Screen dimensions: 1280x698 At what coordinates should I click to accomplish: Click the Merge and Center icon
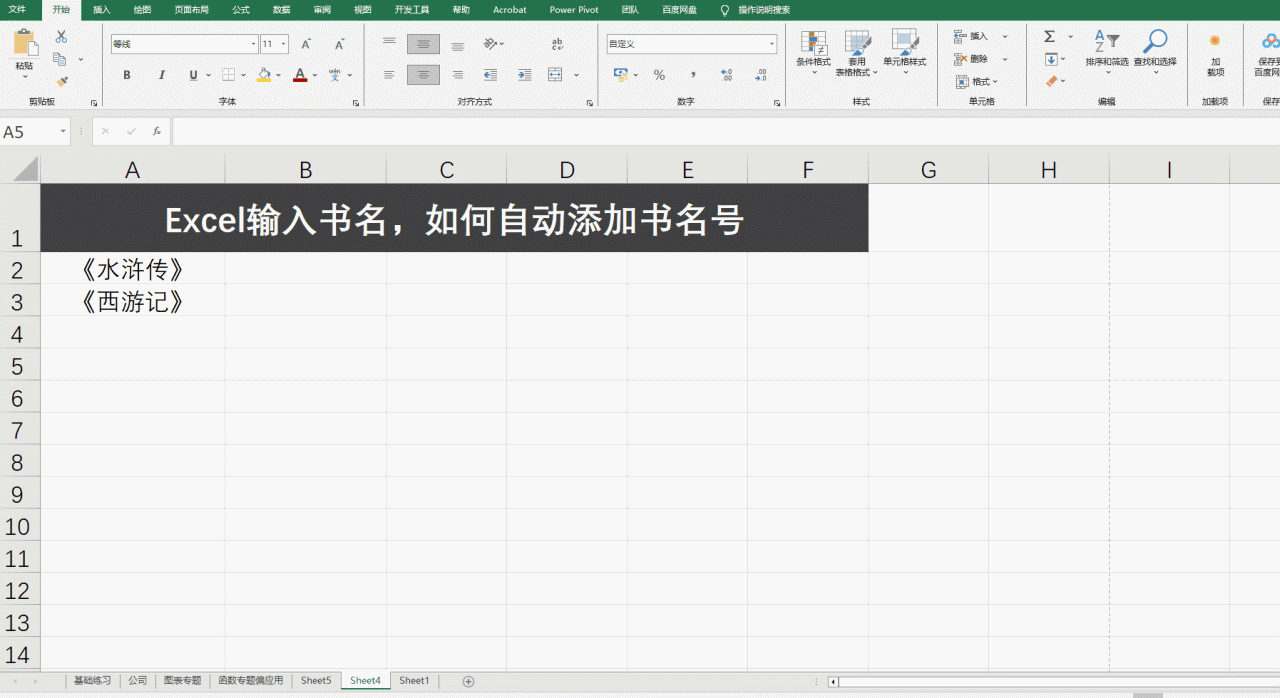(554, 75)
